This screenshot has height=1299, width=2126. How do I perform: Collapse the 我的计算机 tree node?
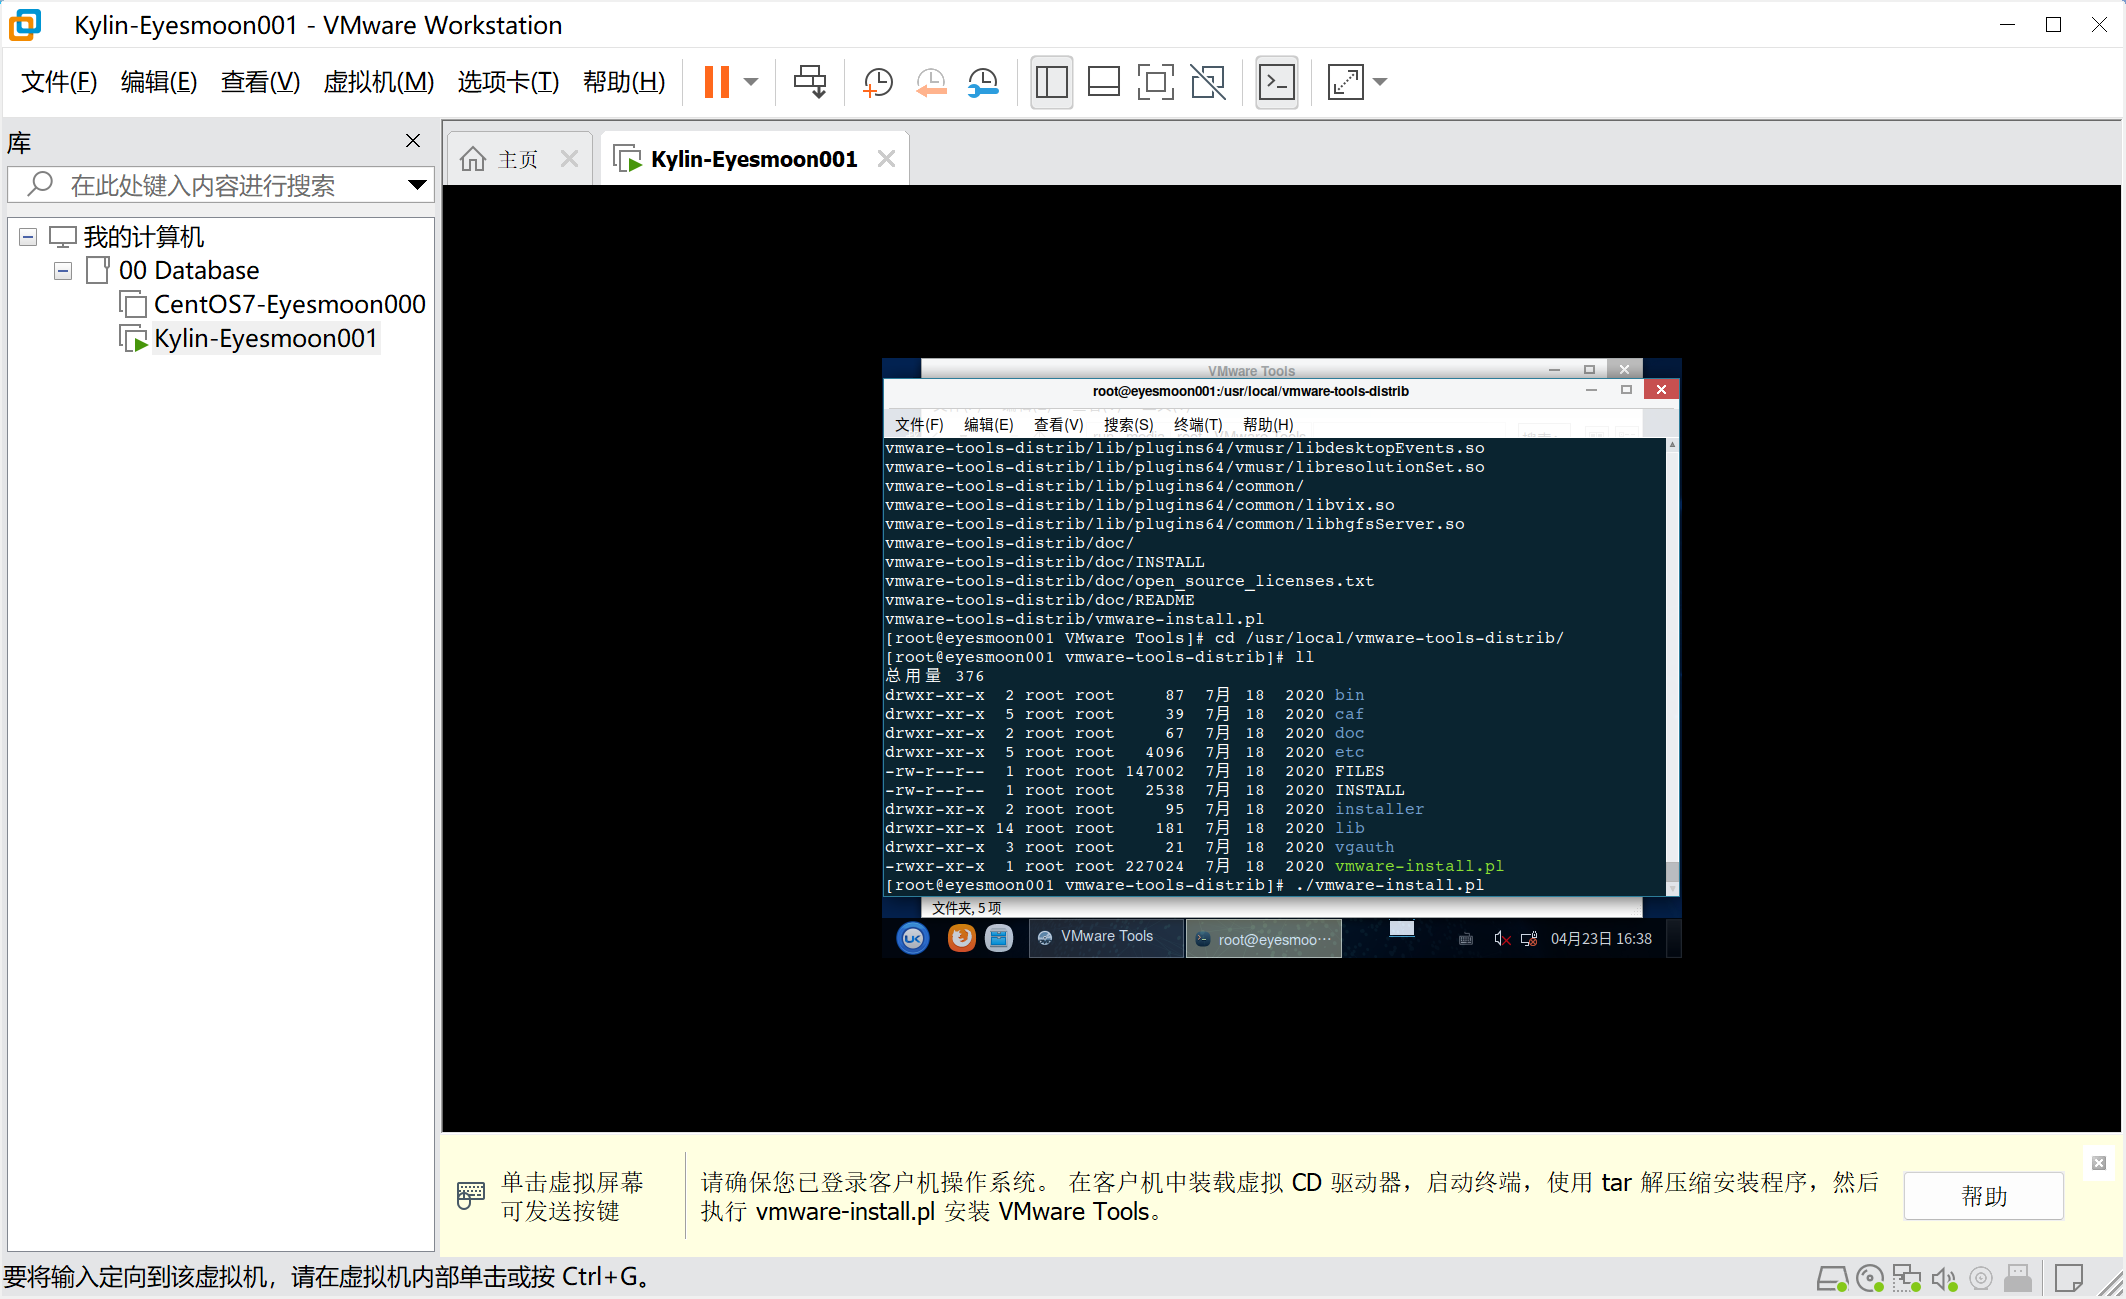pyautogui.click(x=28, y=237)
